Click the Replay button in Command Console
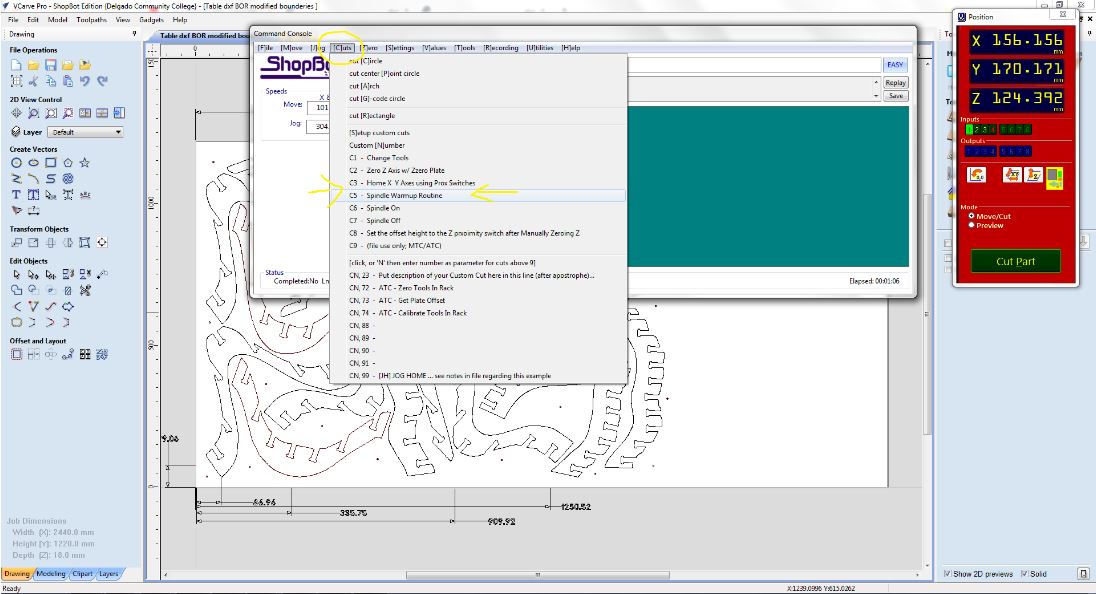1096x594 pixels. point(895,82)
